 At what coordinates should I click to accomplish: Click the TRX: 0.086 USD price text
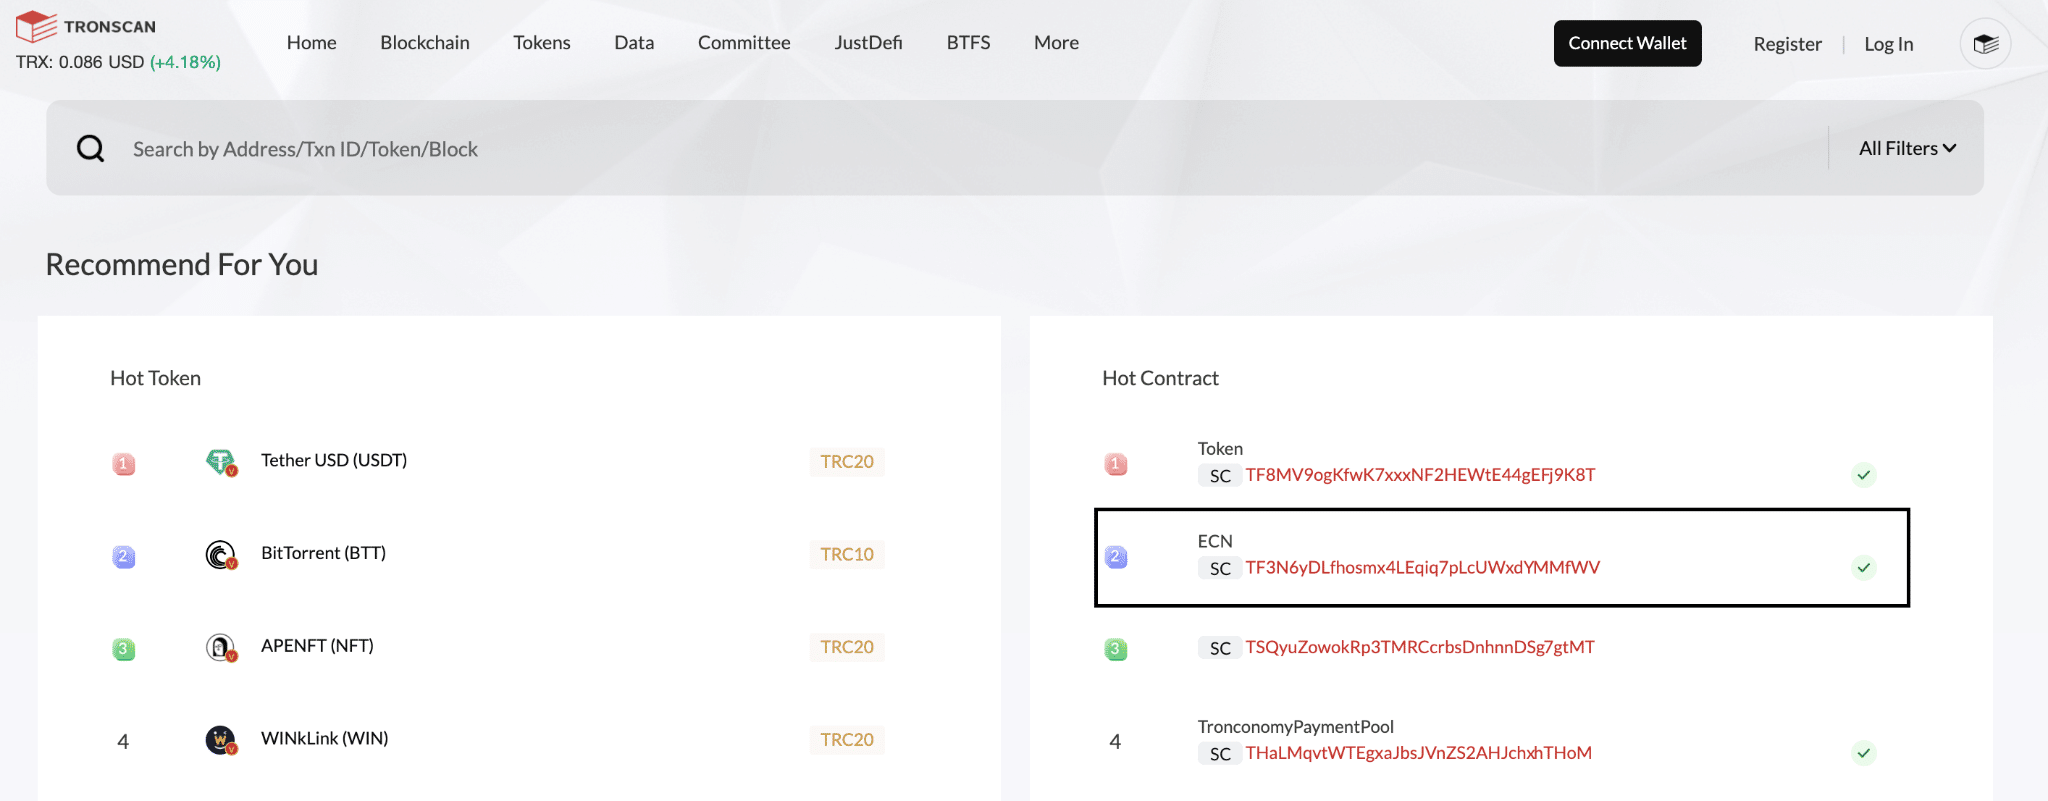(x=80, y=62)
